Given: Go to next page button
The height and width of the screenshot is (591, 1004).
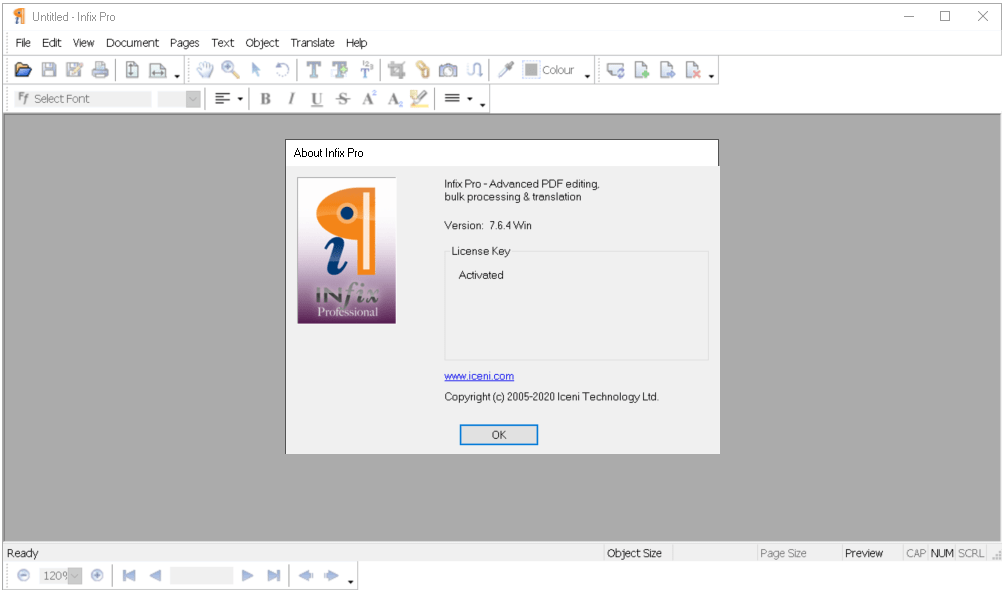Looking at the screenshot, I should point(247,576).
